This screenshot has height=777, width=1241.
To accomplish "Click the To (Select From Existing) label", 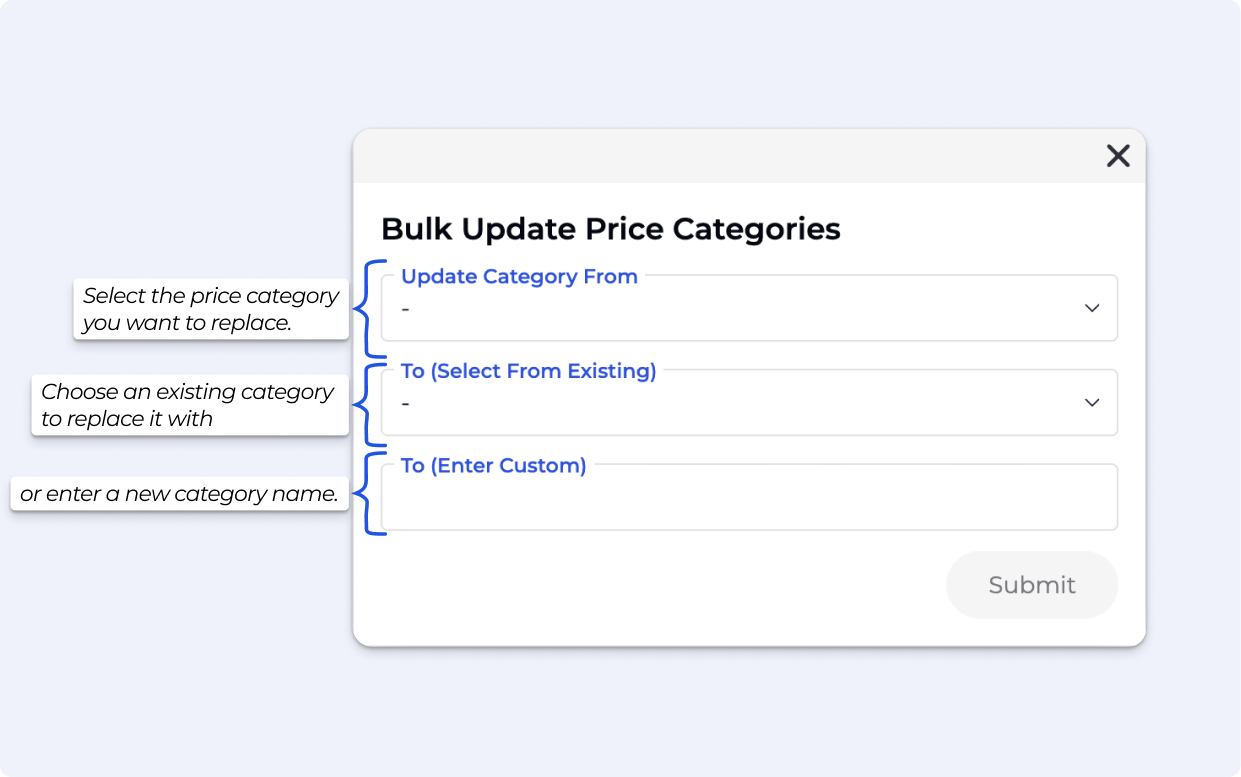I will click(528, 371).
